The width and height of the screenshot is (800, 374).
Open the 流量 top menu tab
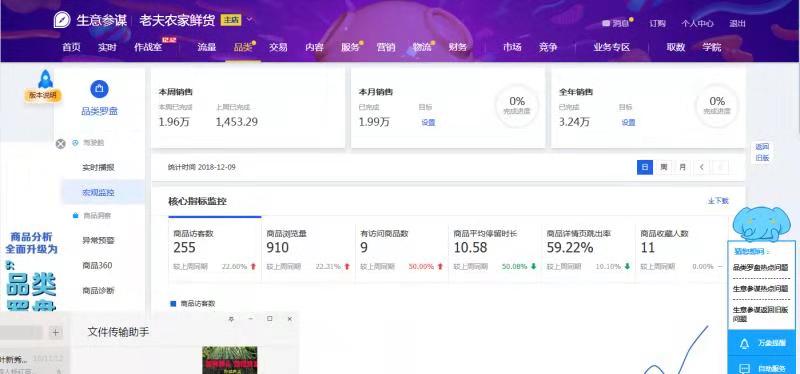pyautogui.click(x=207, y=47)
